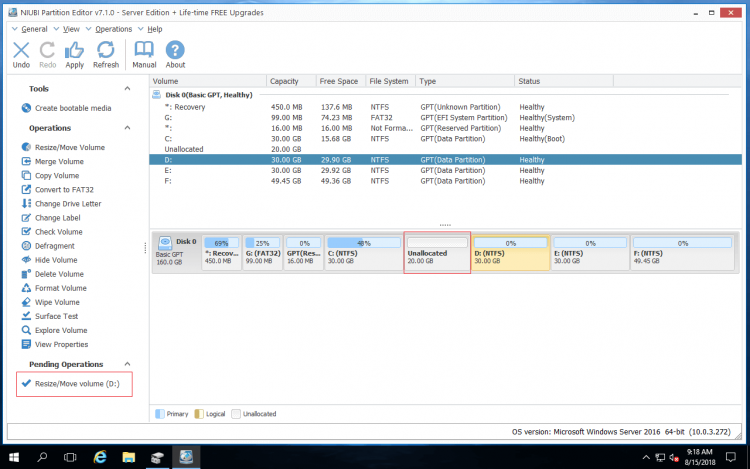
Task: Click the Apply thumbs-up icon
Action: pyautogui.click(x=74, y=50)
